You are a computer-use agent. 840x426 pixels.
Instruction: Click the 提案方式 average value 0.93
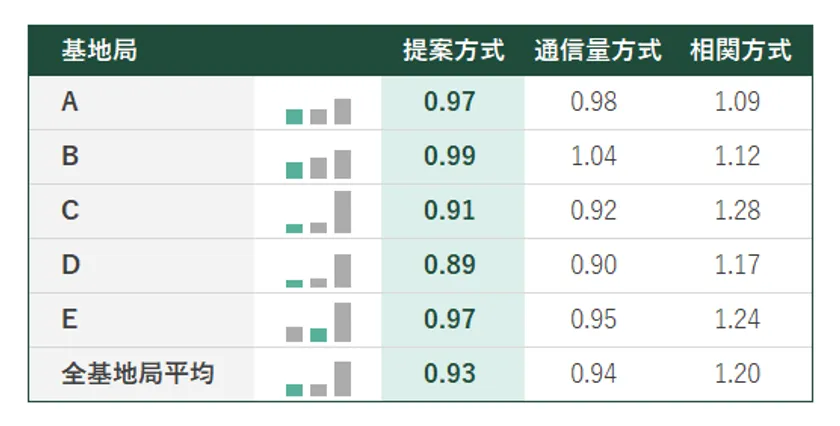pyautogui.click(x=449, y=374)
